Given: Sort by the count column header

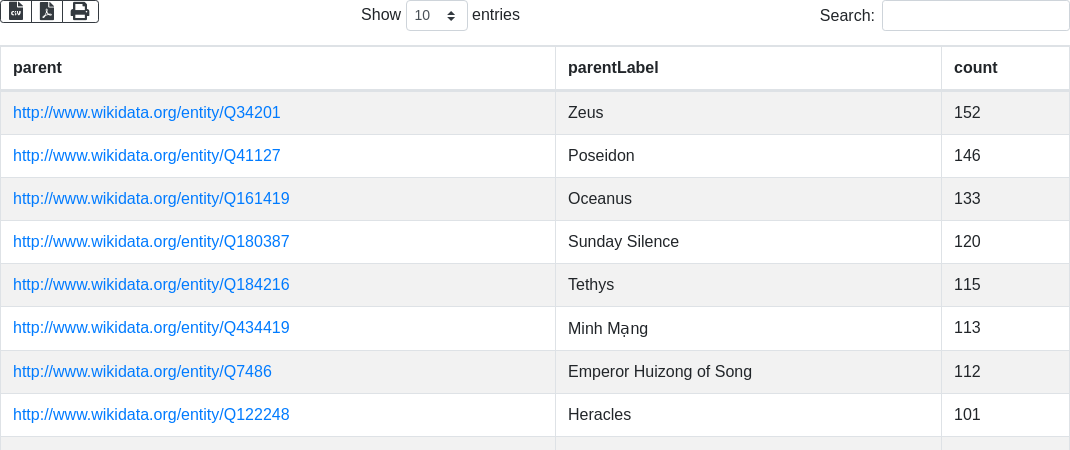Looking at the screenshot, I should point(975,68).
